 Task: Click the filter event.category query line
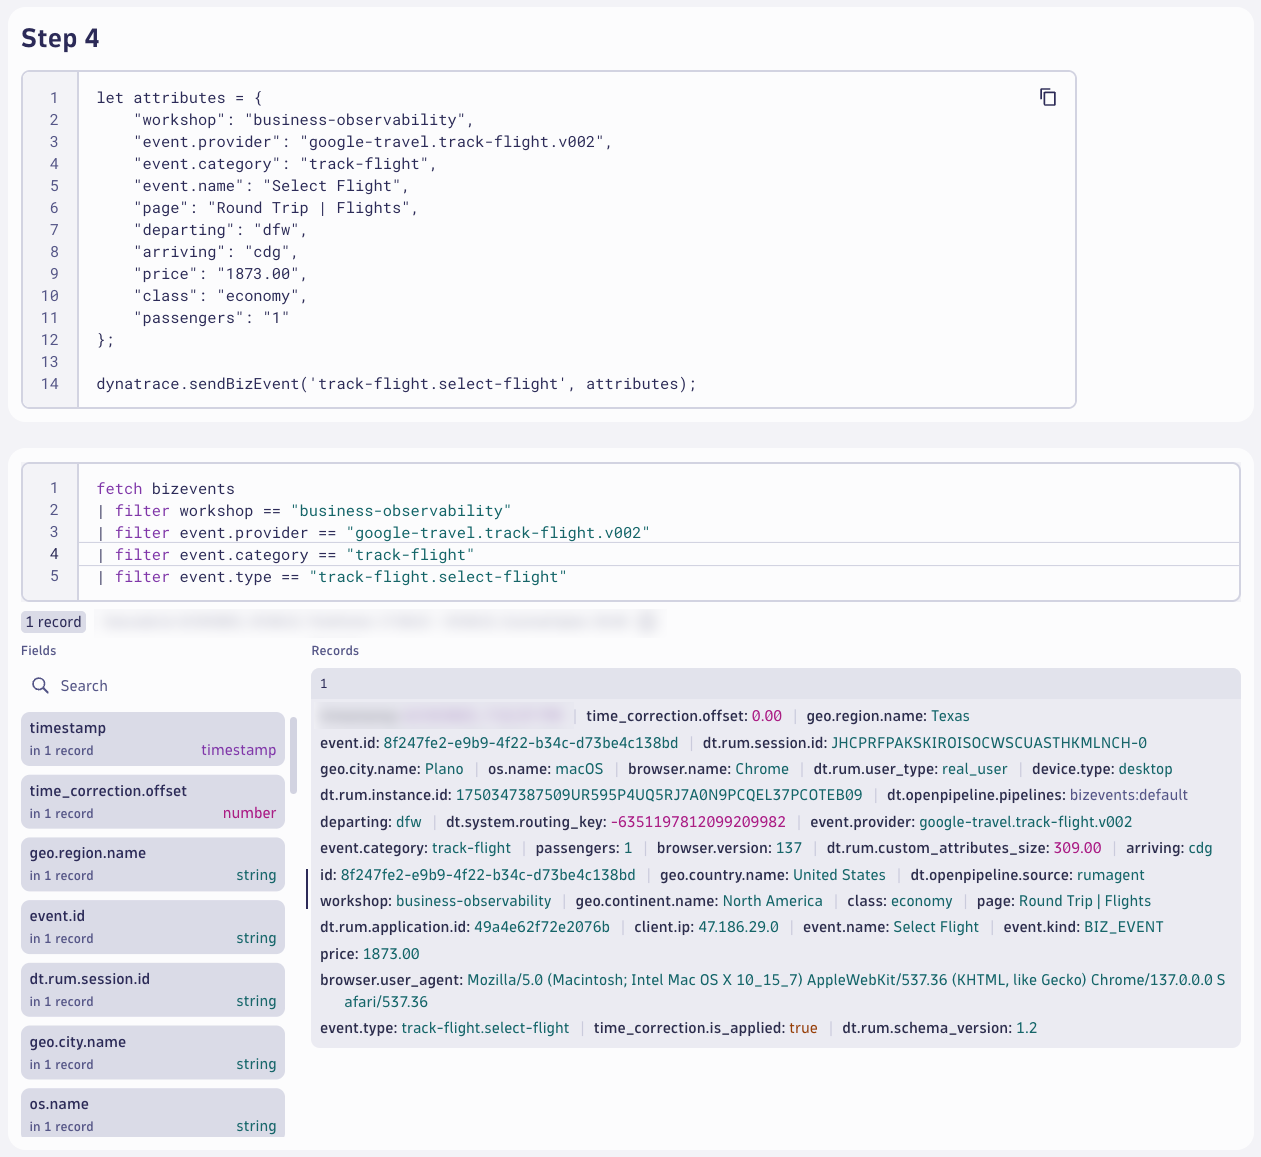click(x=285, y=555)
